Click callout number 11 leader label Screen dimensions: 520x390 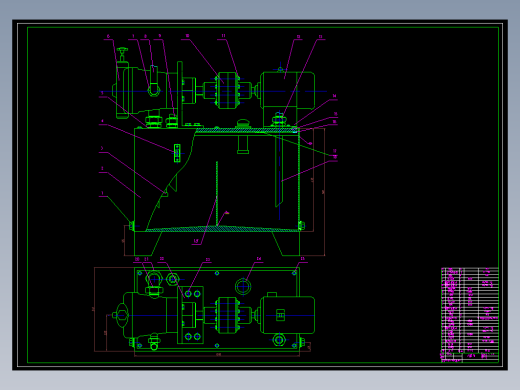(x=223, y=36)
